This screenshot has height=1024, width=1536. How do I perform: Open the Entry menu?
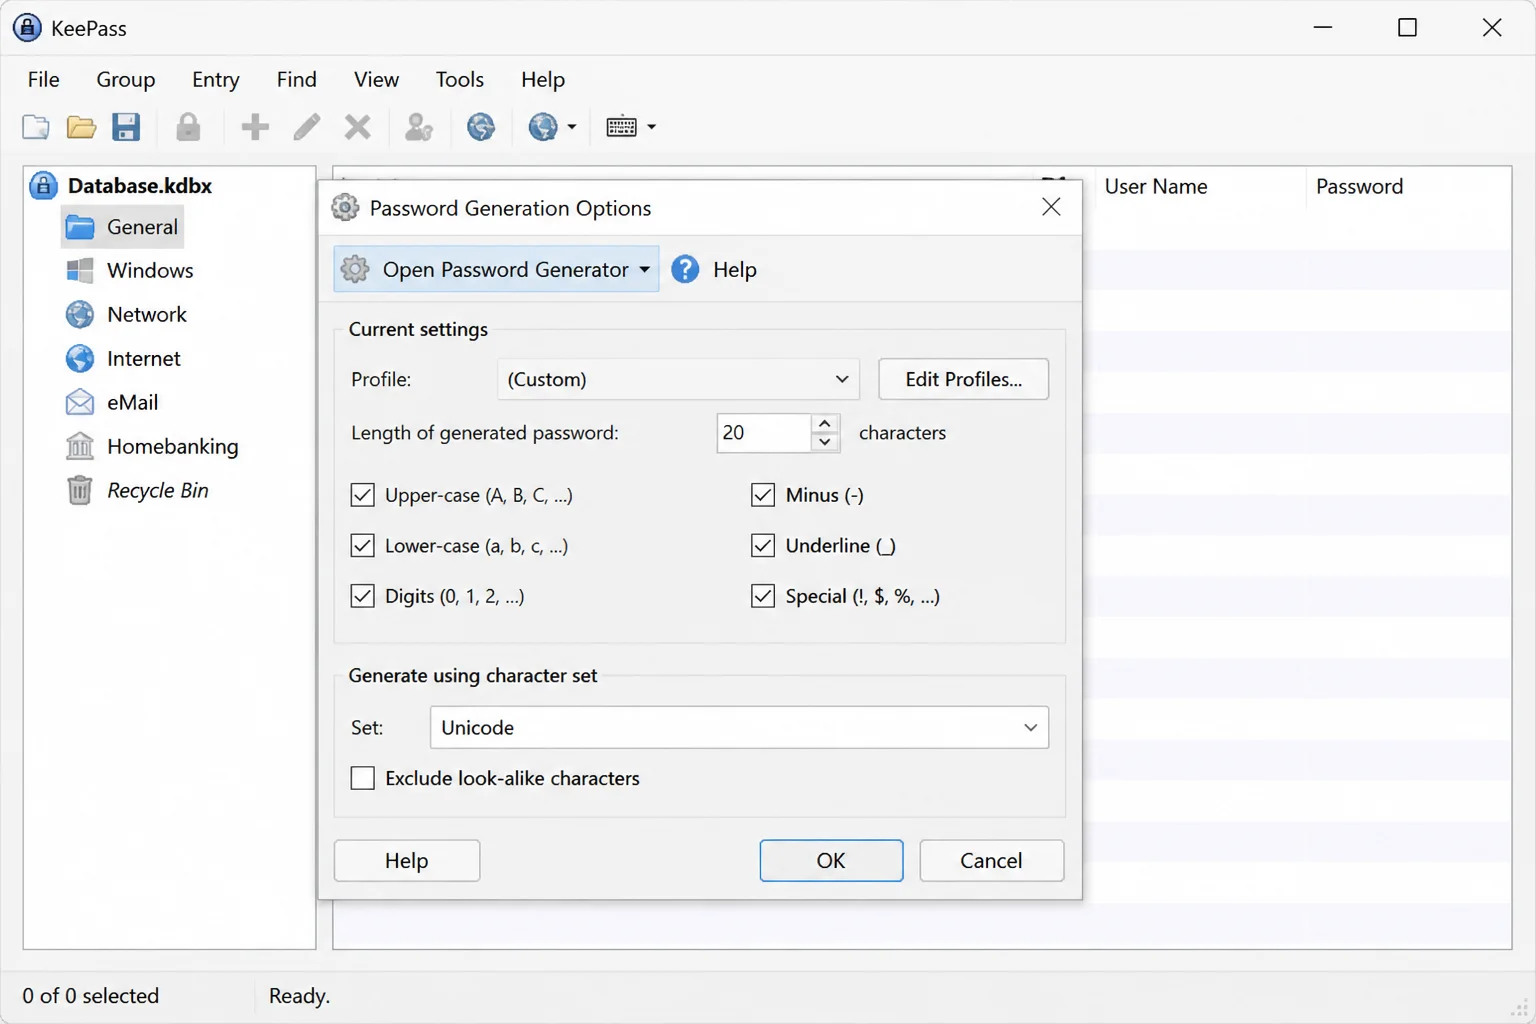[216, 79]
